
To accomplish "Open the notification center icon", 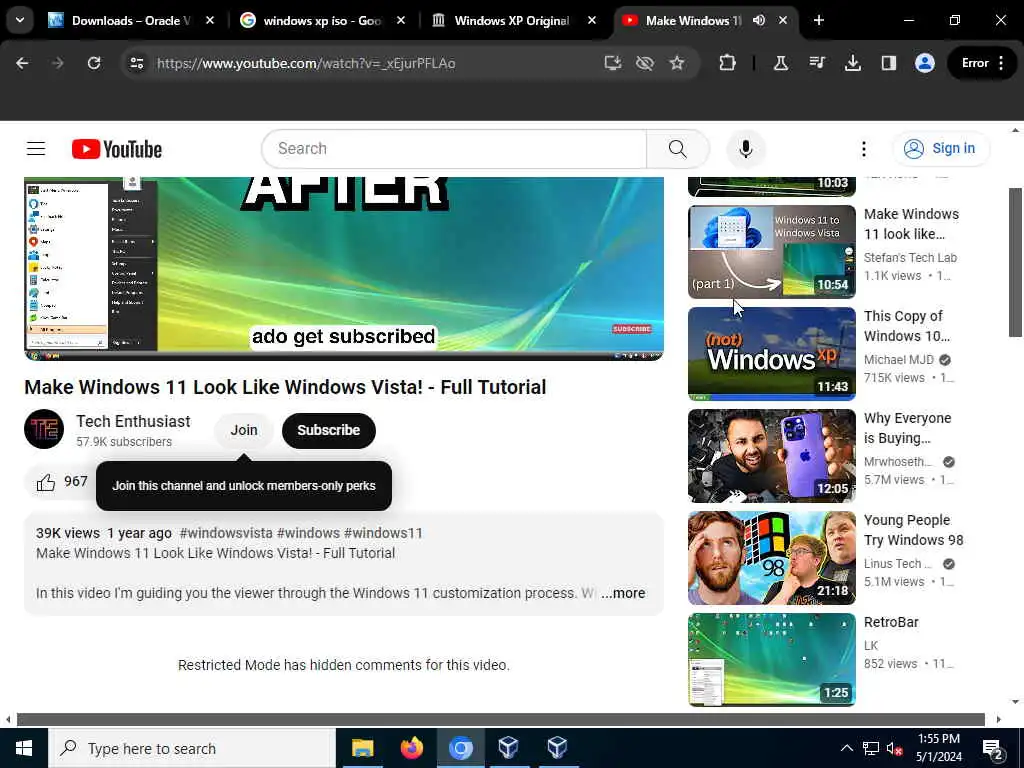I will pos(993,749).
